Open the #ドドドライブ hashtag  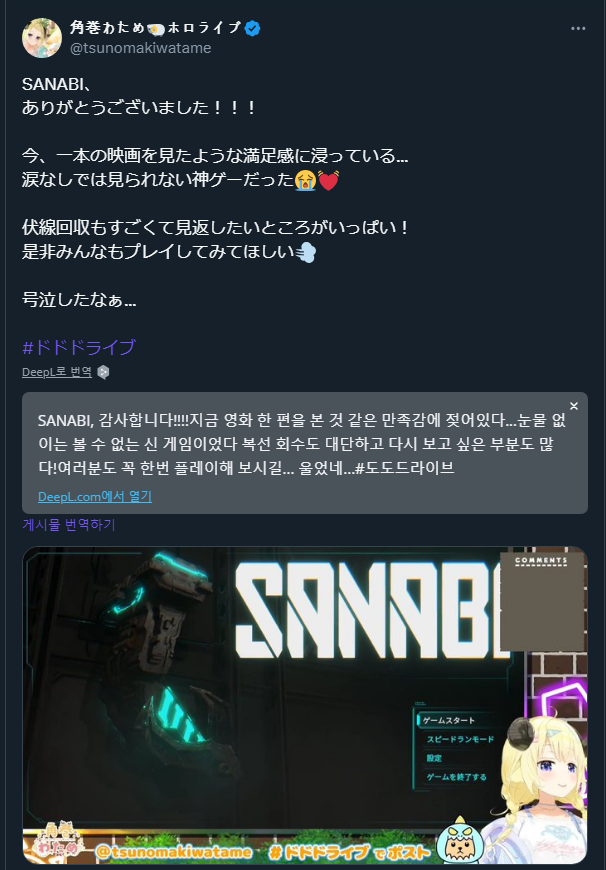click(x=79, y=347)
